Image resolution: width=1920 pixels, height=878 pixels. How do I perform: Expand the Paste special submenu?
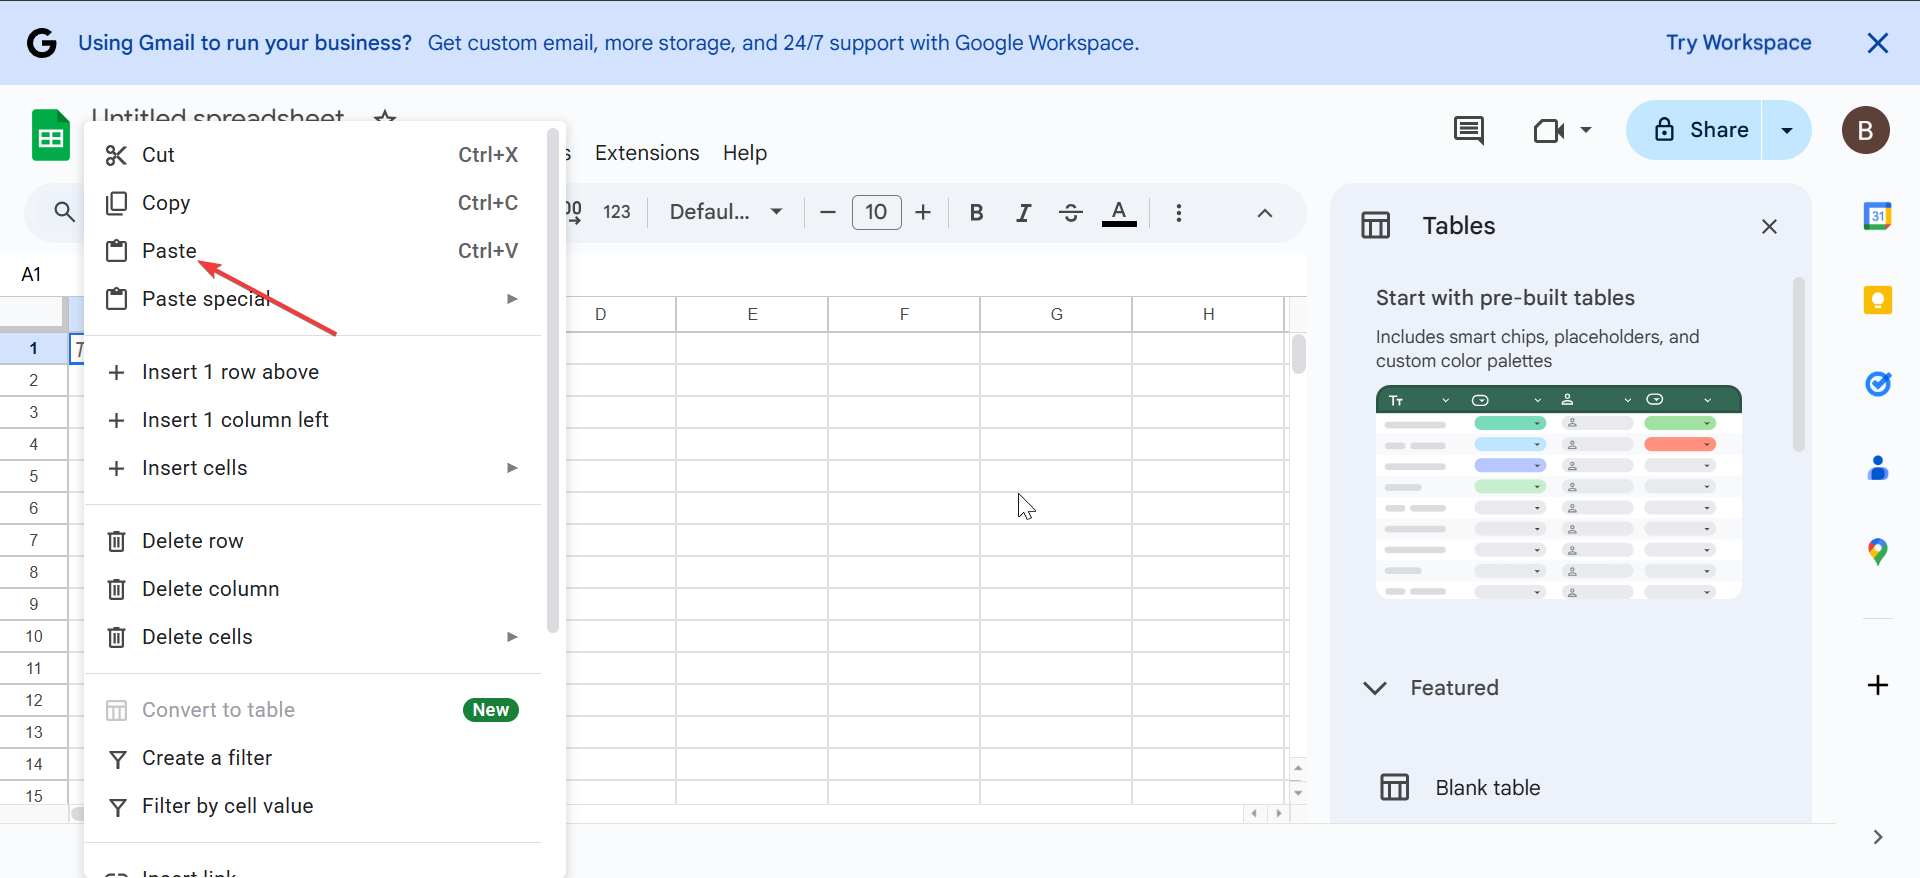coord(313,299)
